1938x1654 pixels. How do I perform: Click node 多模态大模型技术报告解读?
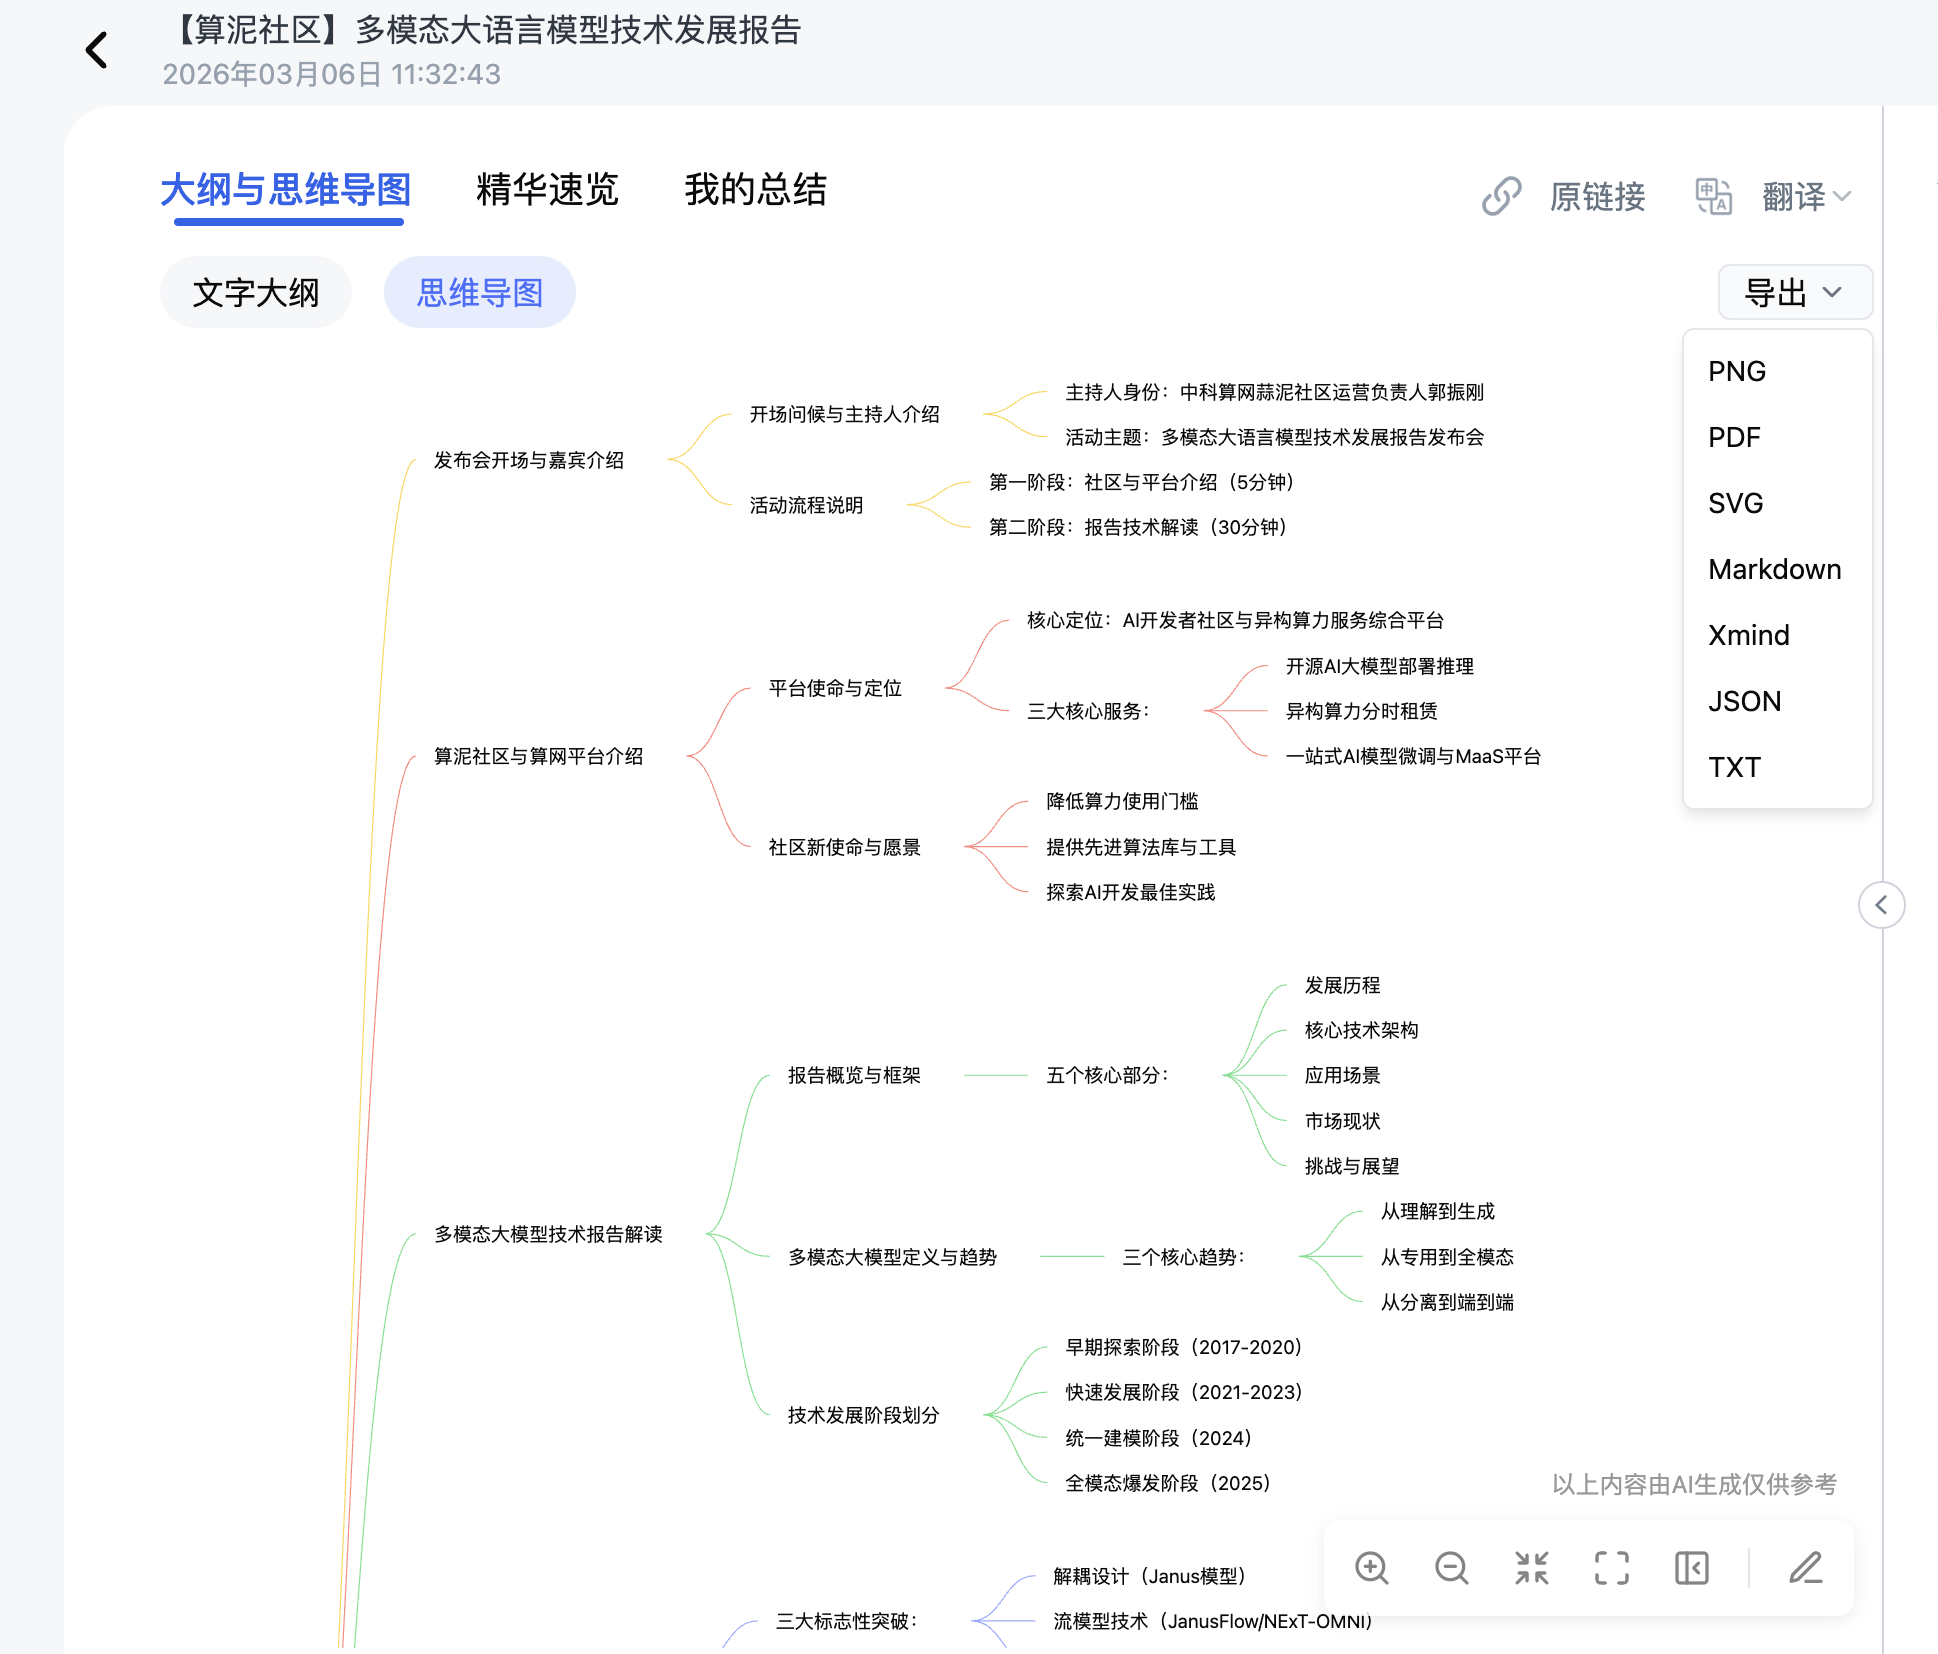click(x=548, y=1234)
